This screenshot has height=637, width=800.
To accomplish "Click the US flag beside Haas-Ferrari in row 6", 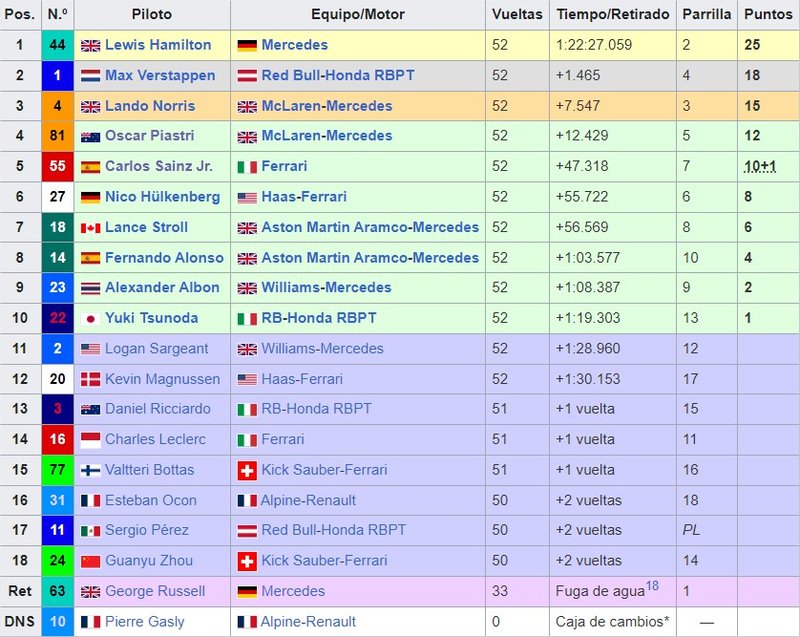I will click(x=247, y=197).
